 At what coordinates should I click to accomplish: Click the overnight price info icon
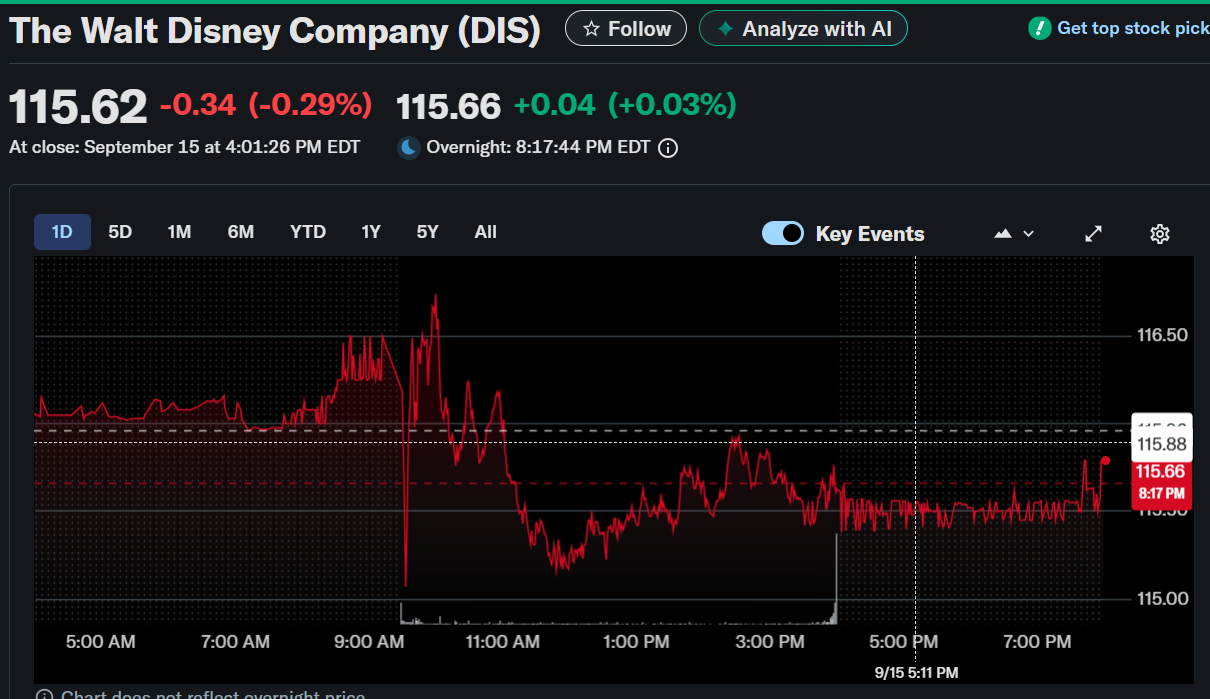(668, 148)
